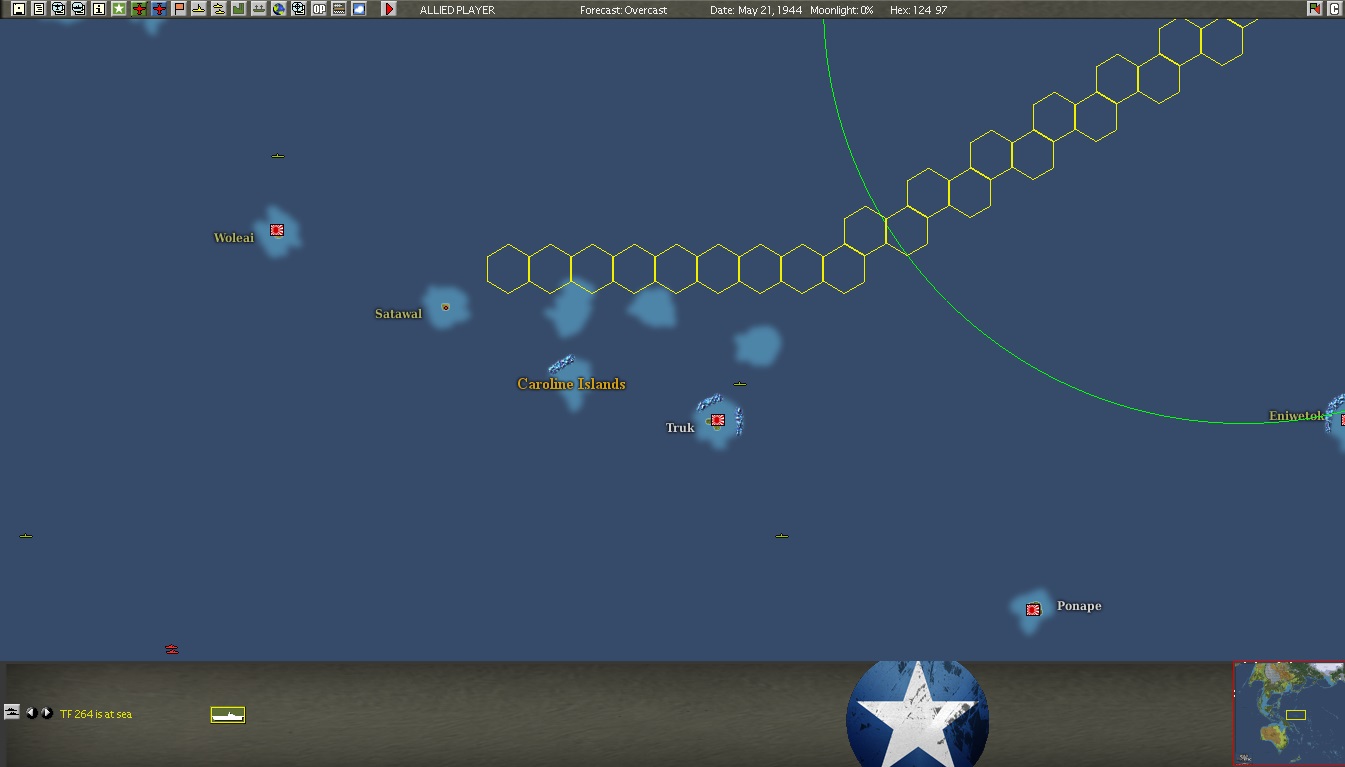Click the Truk map label

(x=680, y=428)
